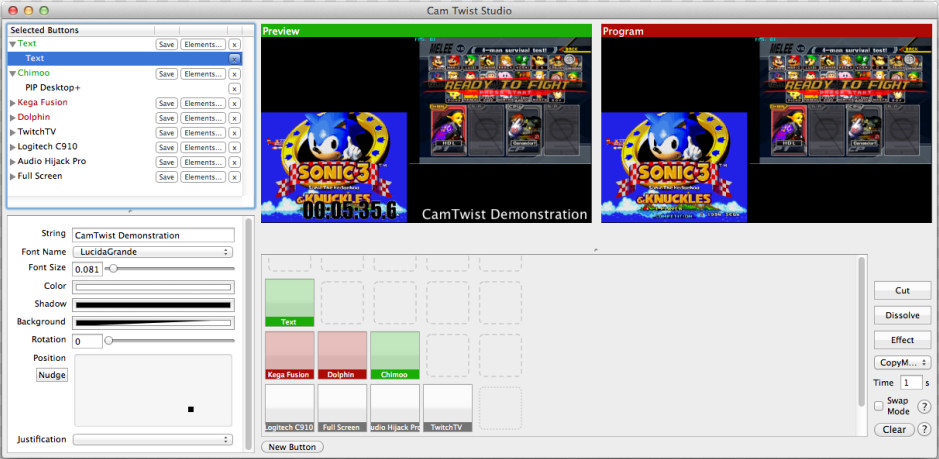Open Elements for Dolphin
The width and height of the screenshot is (939, 459).
coord(203,118)
